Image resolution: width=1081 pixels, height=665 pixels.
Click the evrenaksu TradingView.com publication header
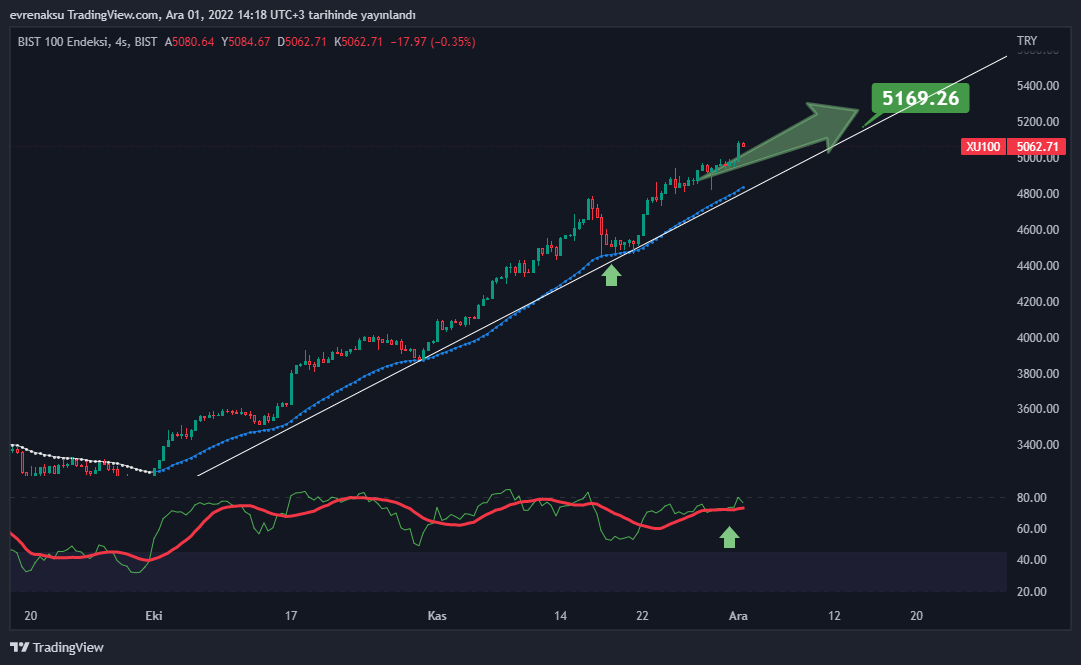[x=212, y=14]
